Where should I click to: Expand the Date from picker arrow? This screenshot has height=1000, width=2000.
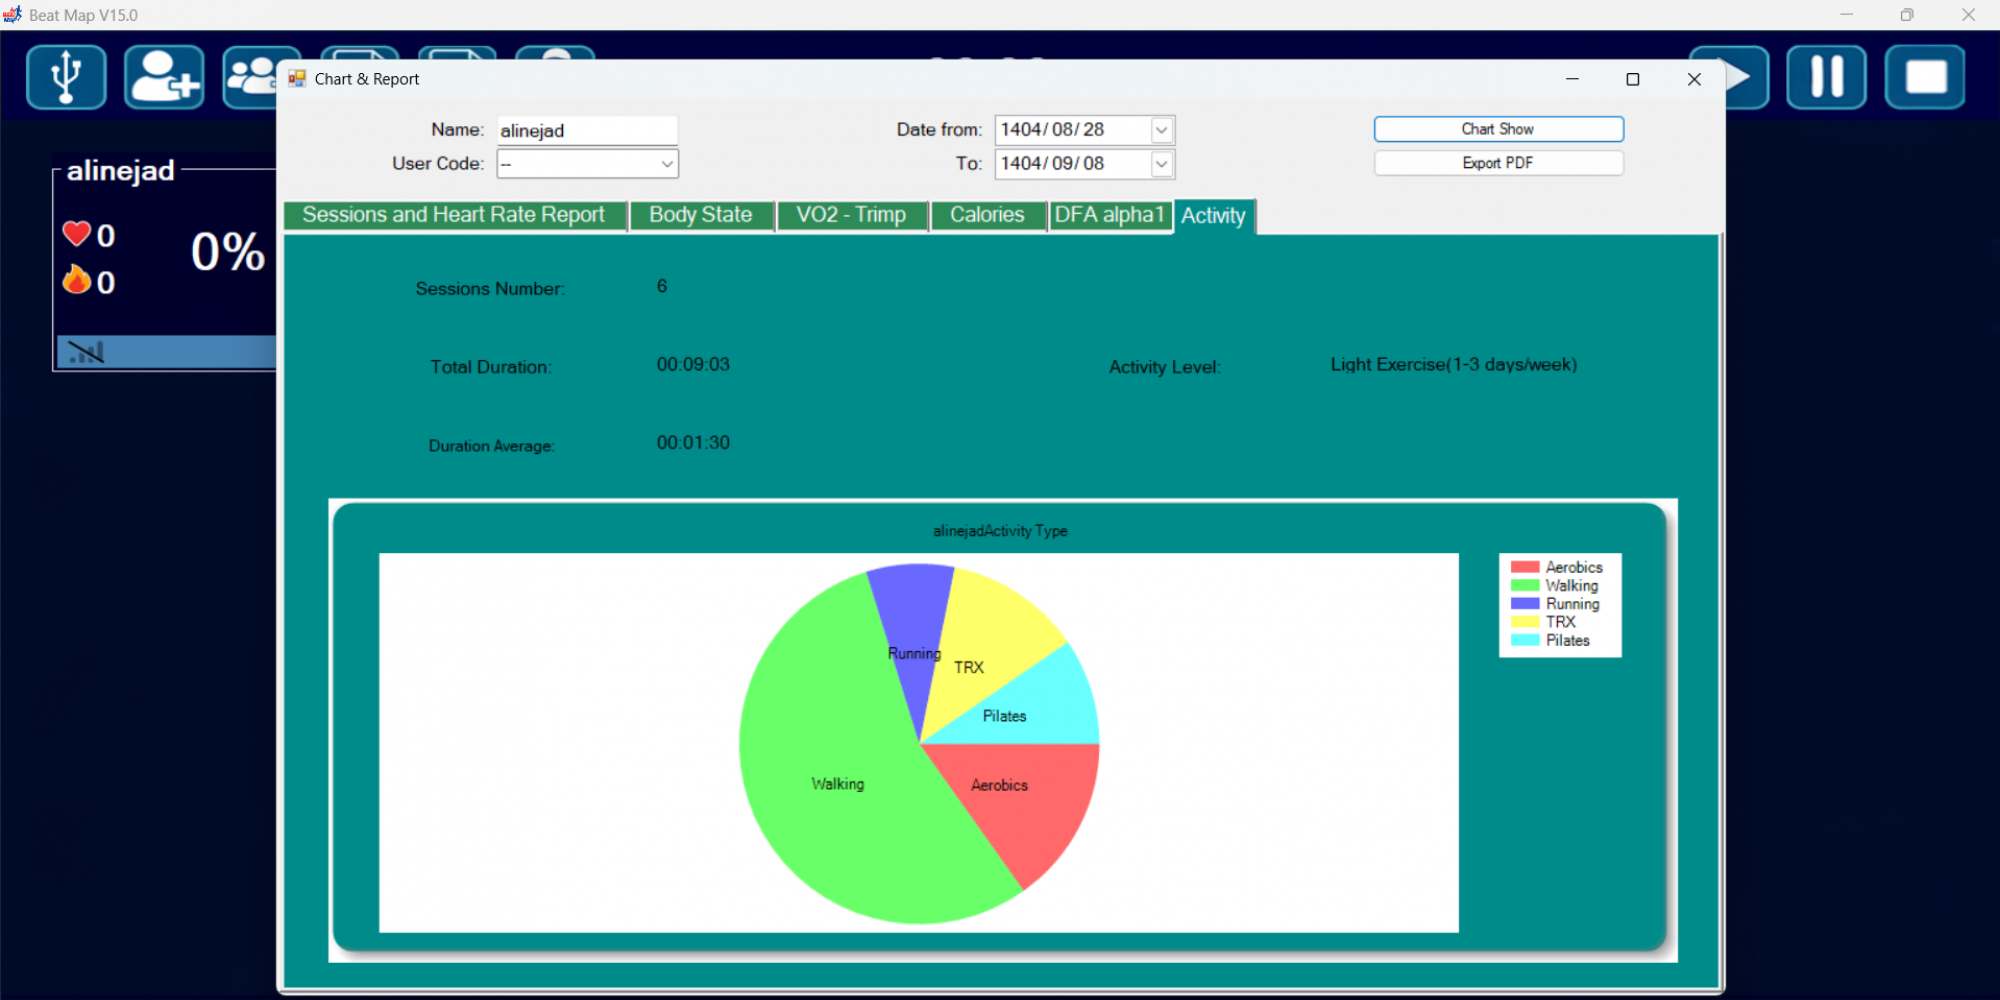1161,130
